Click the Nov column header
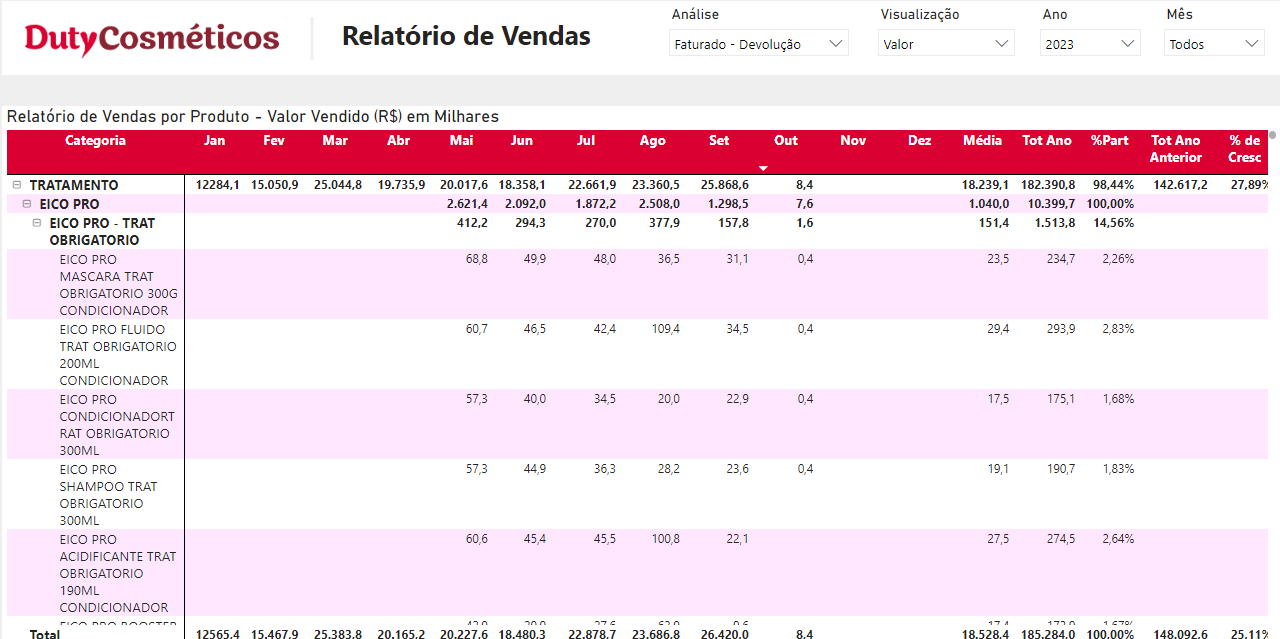 click(x=853, y=141)
